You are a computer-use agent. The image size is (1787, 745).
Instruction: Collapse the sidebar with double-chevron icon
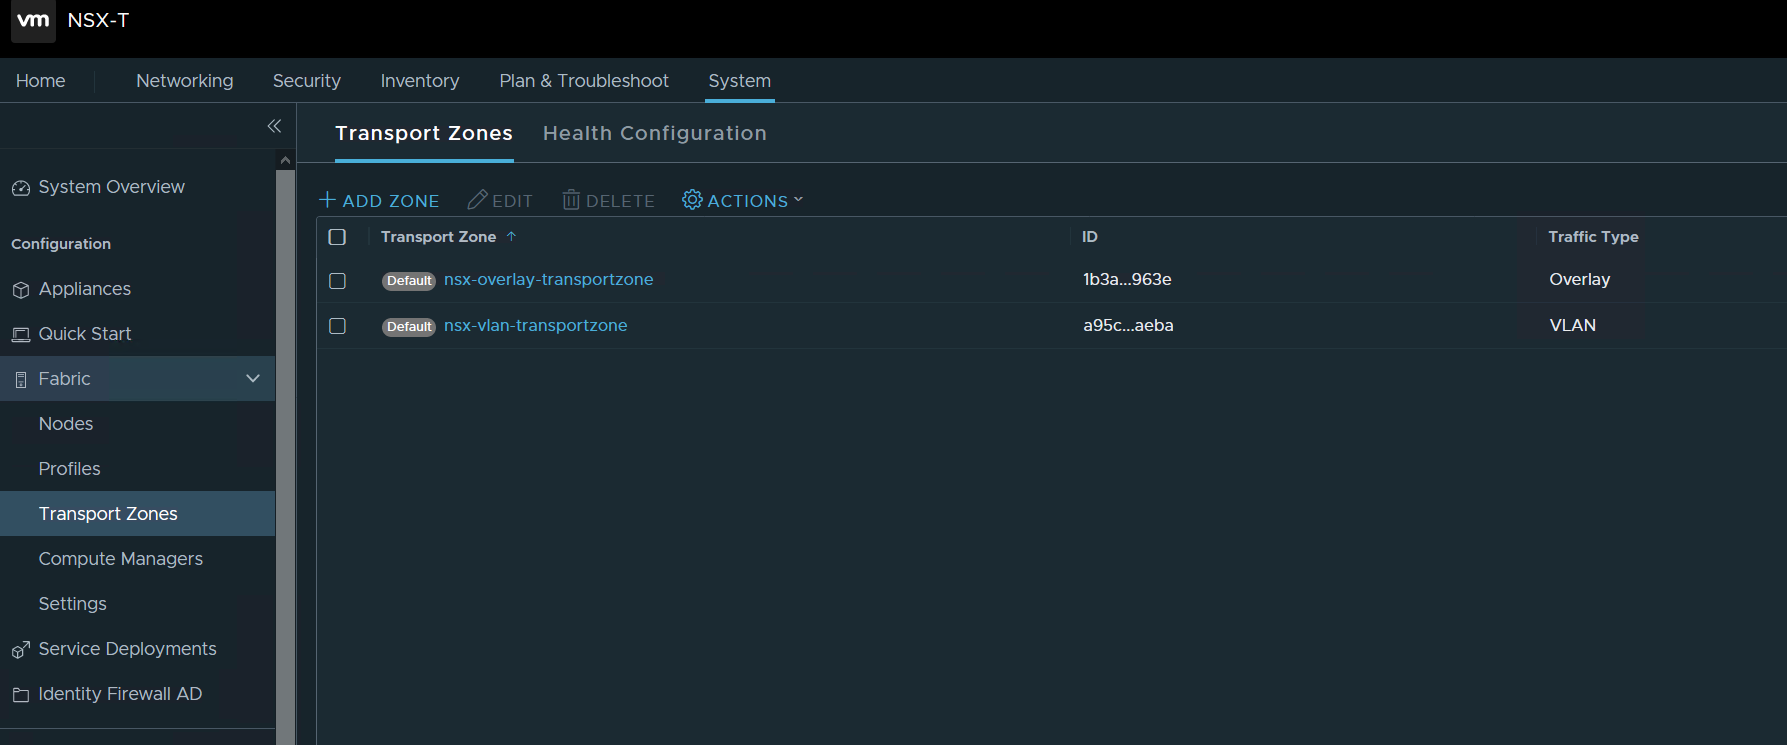(x=274, y=126)
